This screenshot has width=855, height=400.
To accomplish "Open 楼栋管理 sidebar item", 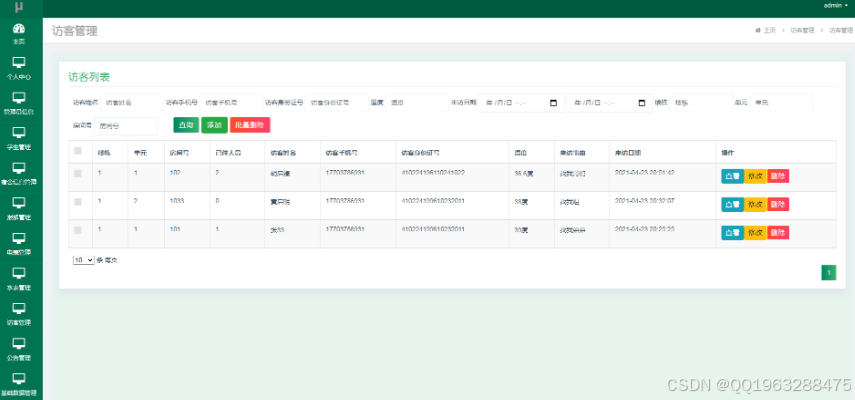I will pos(19,209).
